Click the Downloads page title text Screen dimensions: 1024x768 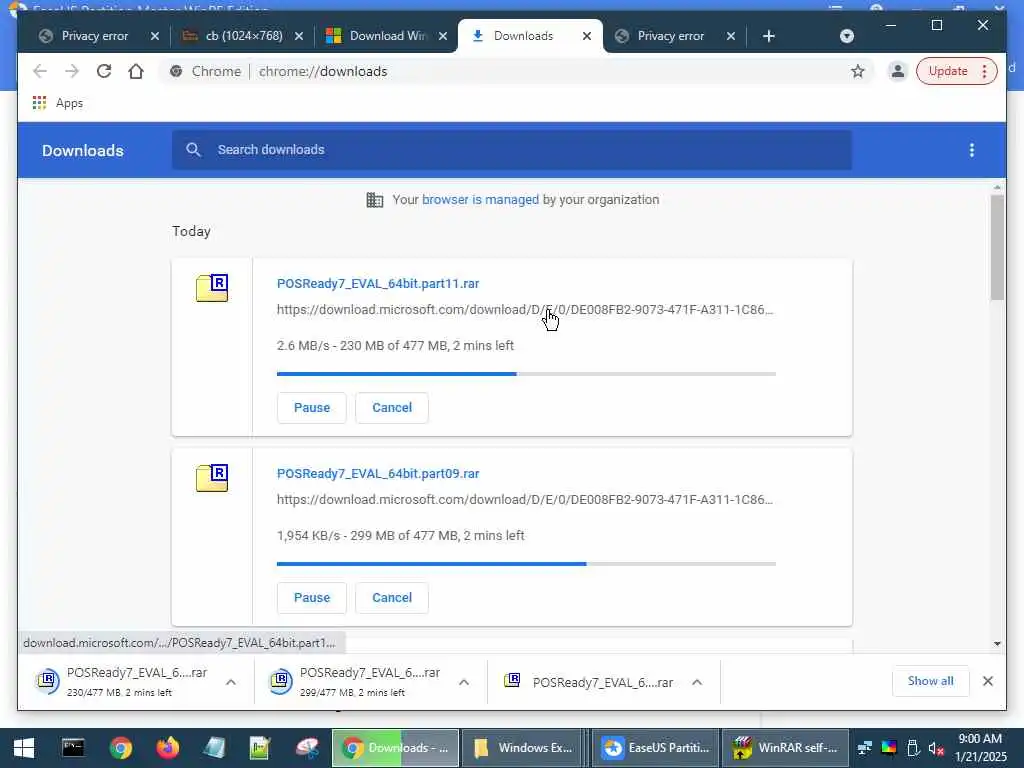[82, 150]
